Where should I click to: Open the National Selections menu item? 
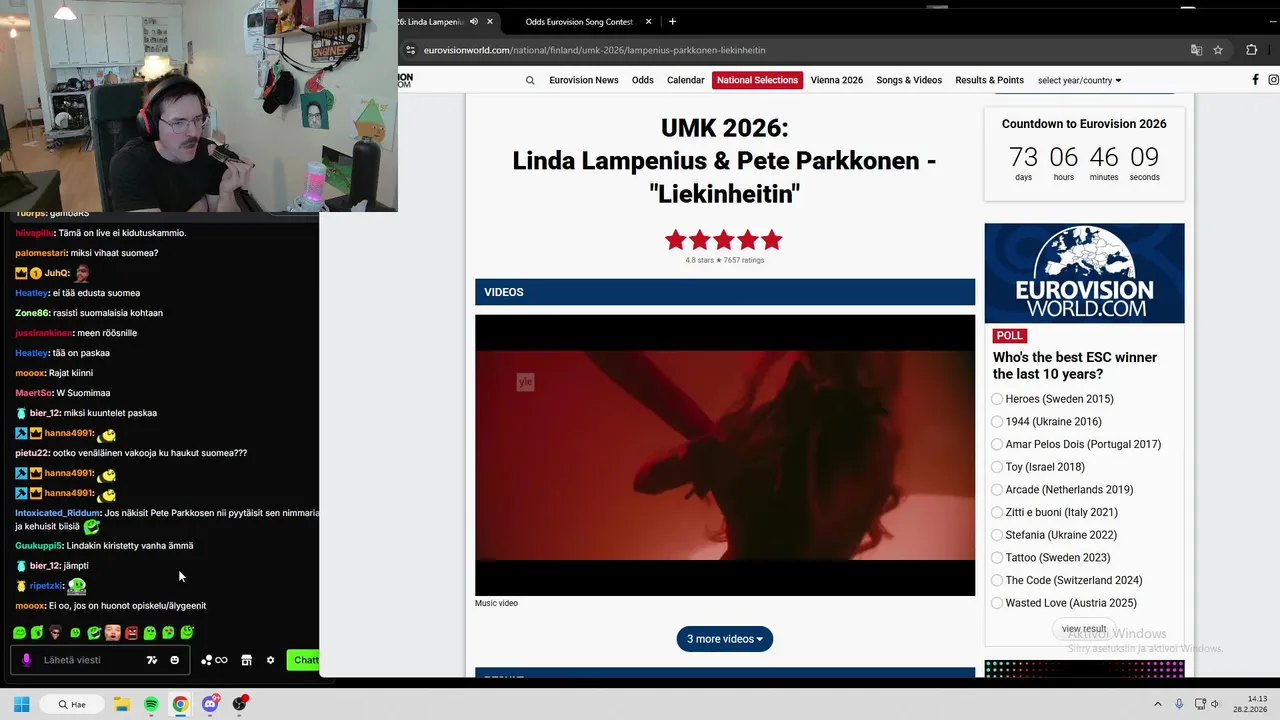tap(757, 80)
